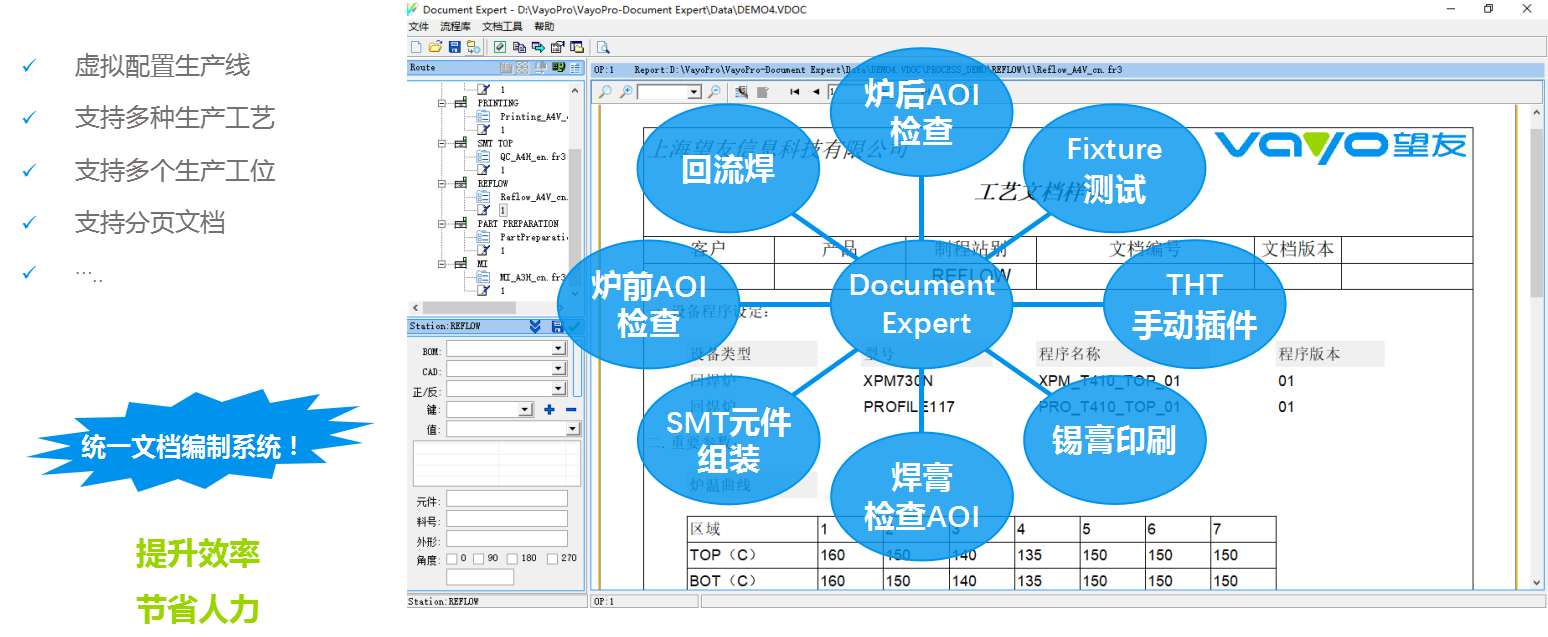Screen dimensions: 1548x637
Task: Click the XPM730N model cell
Action: click(898, 381)
